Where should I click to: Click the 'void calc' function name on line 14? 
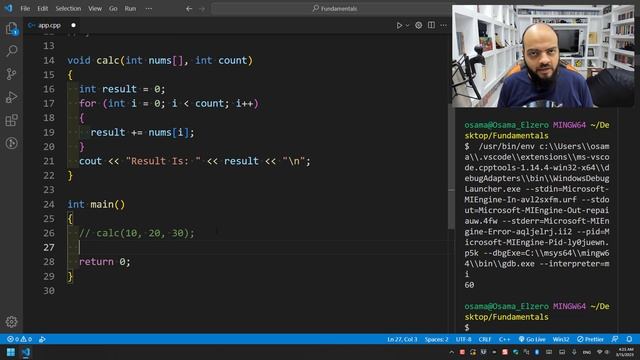coord(94,60)
